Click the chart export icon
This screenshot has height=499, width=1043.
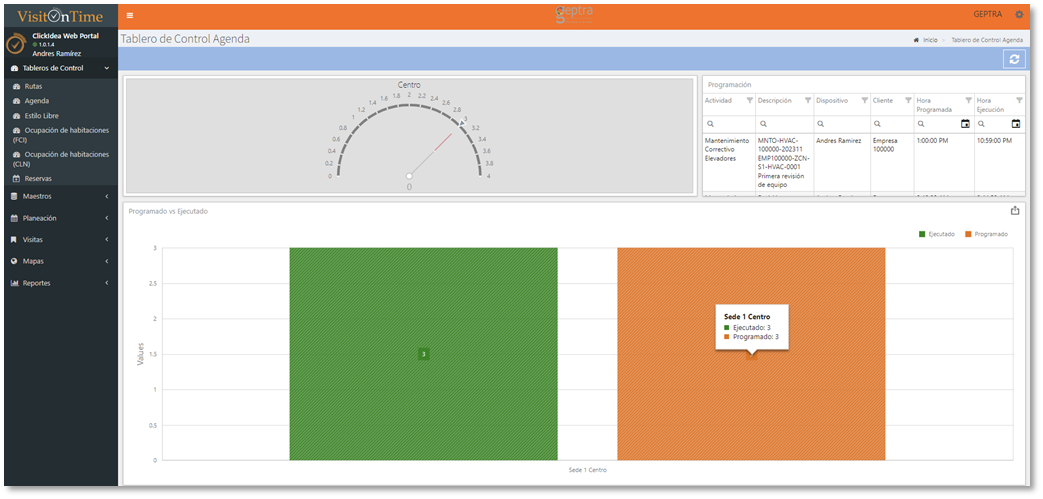pos(1015,211)
